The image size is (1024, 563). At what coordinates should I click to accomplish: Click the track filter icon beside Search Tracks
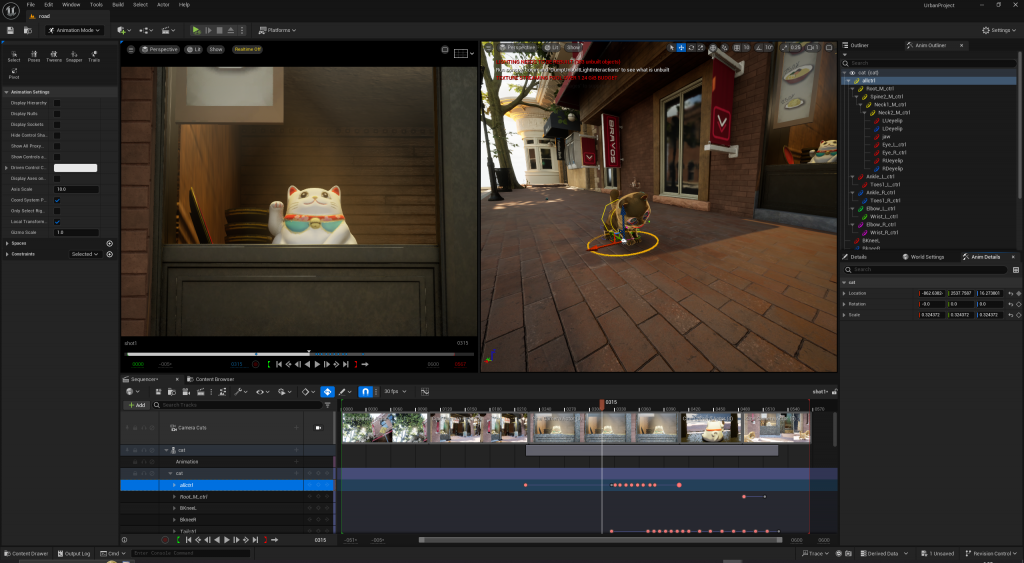click(x=328, y=405)
